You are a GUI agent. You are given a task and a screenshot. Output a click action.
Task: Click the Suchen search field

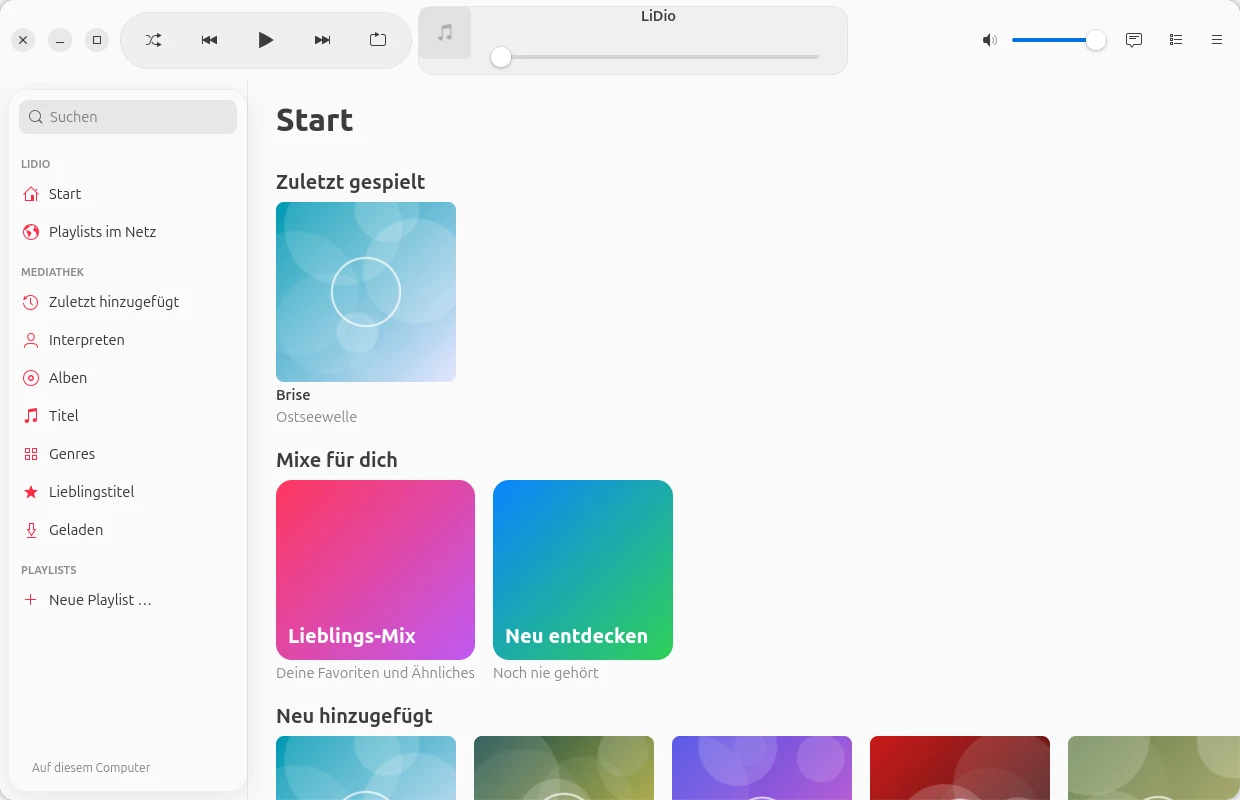point(128,117)
